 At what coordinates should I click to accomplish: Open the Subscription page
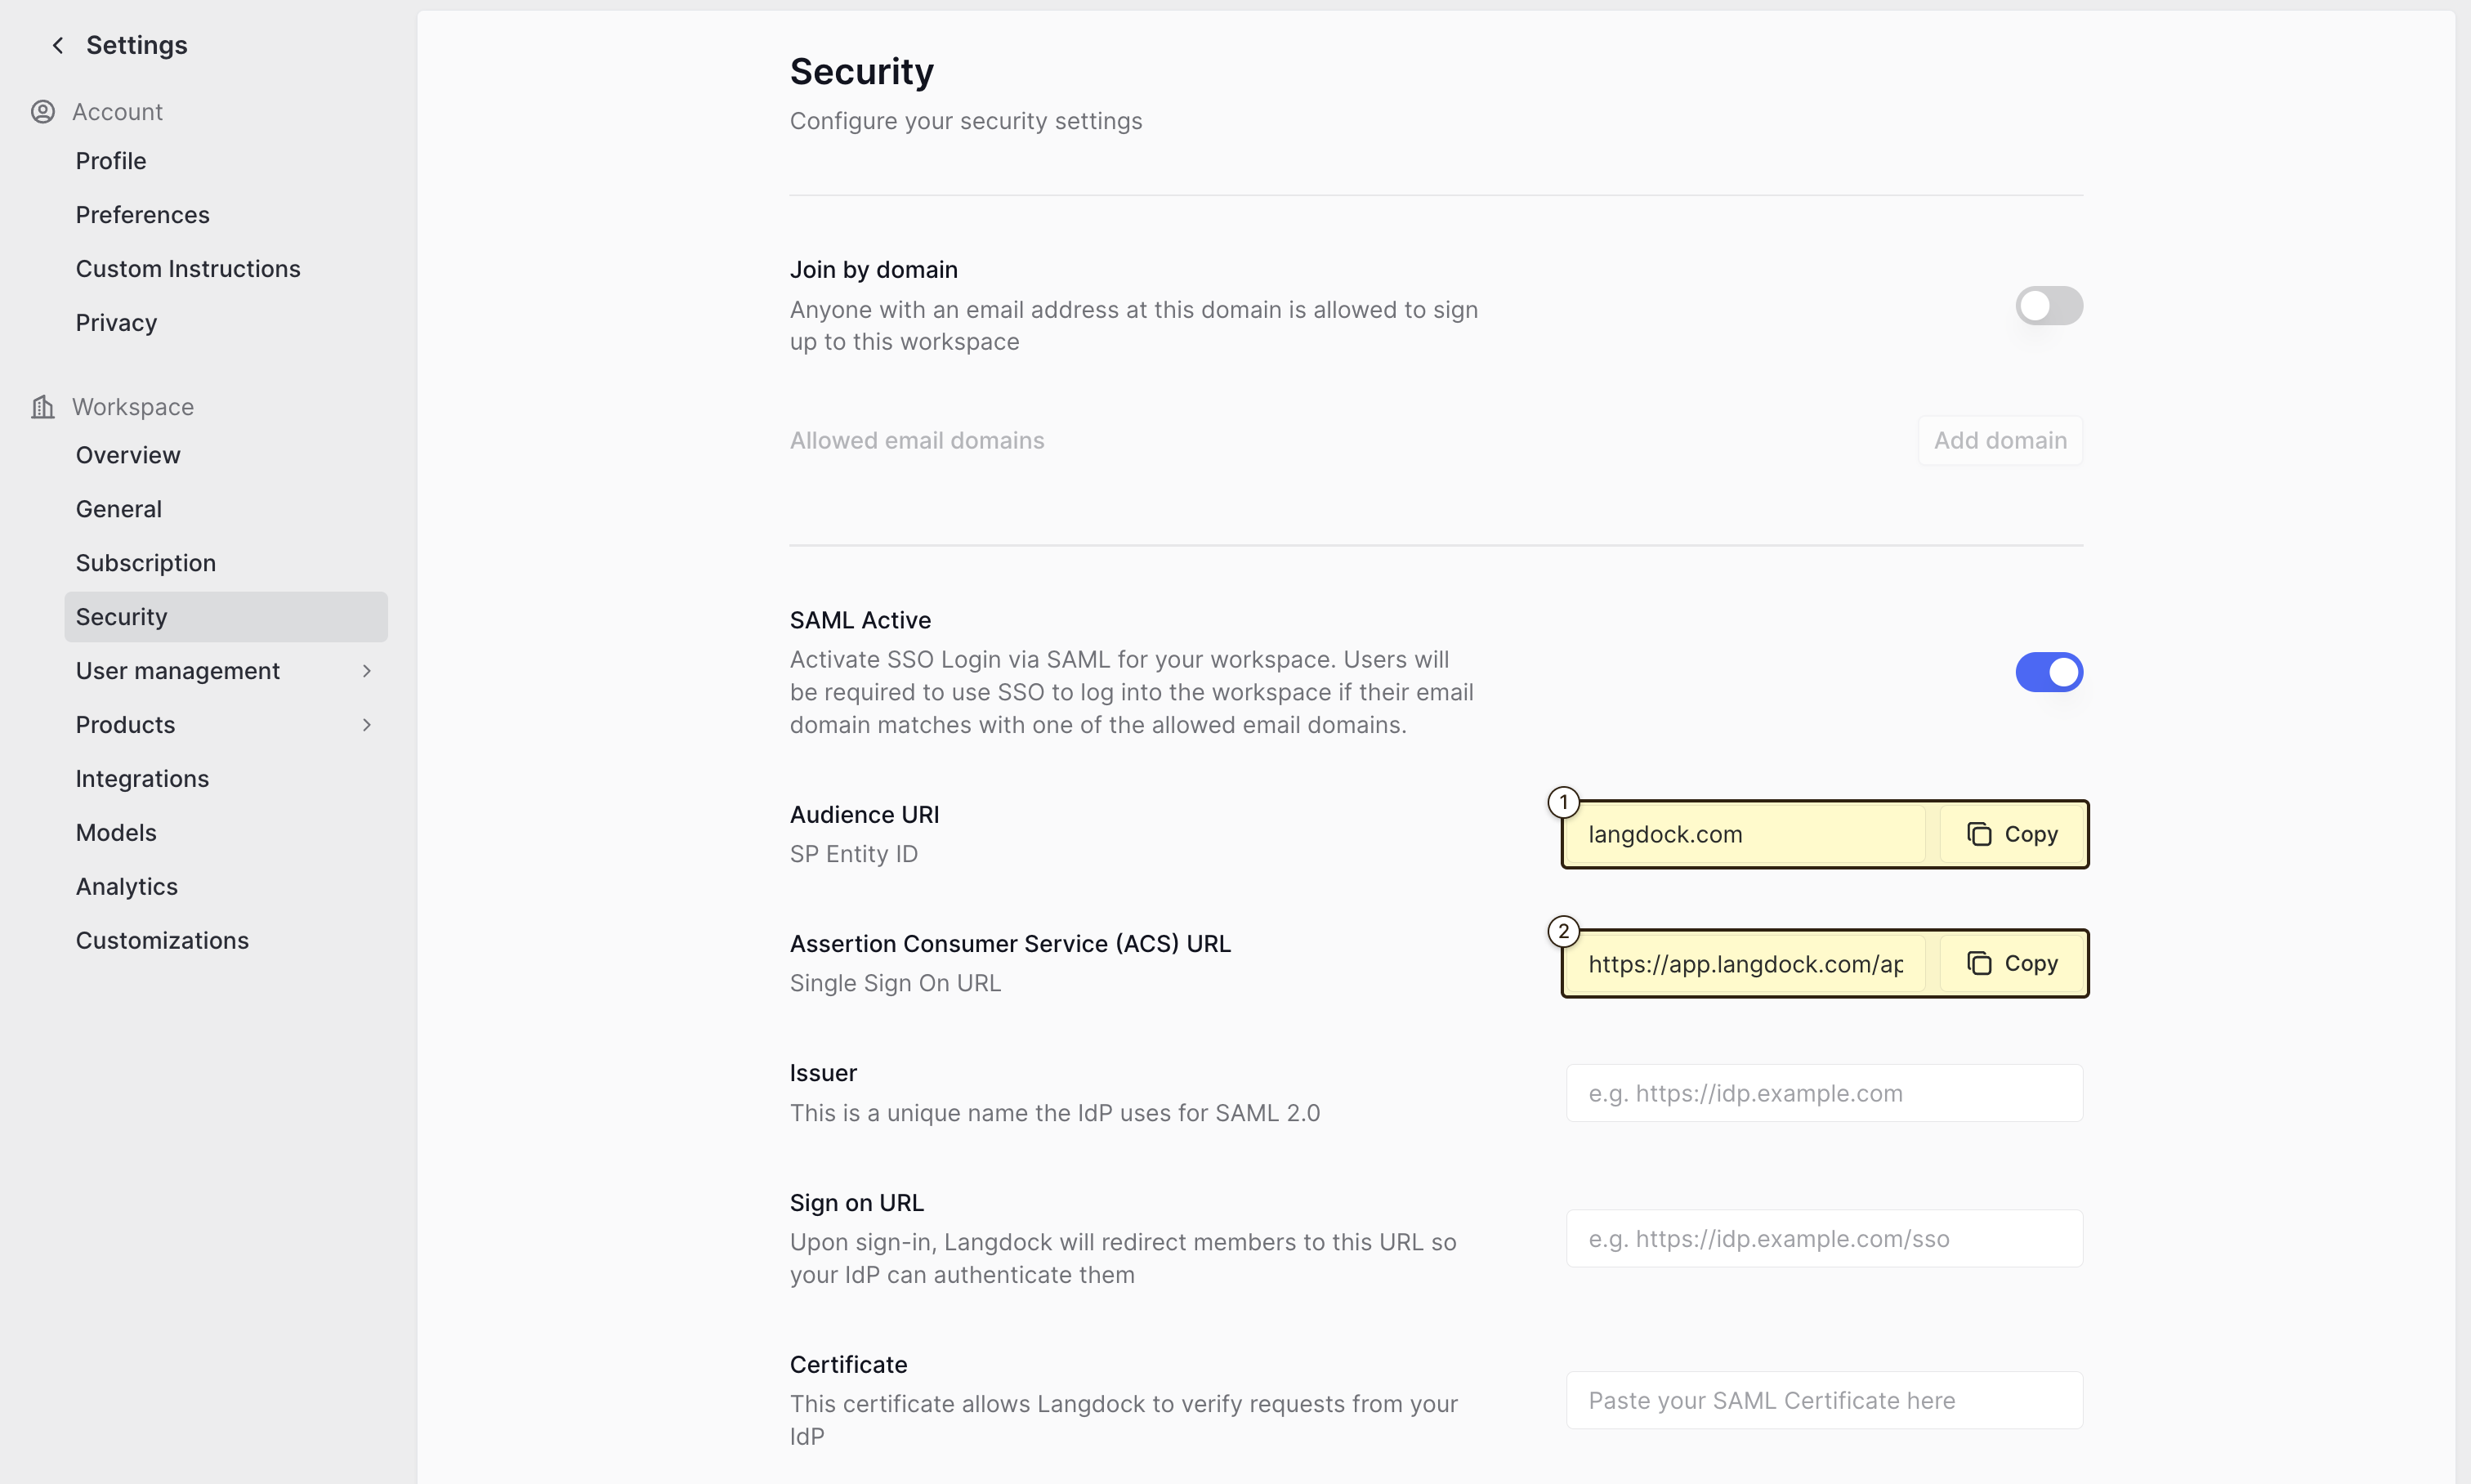[x=226, y=563]
